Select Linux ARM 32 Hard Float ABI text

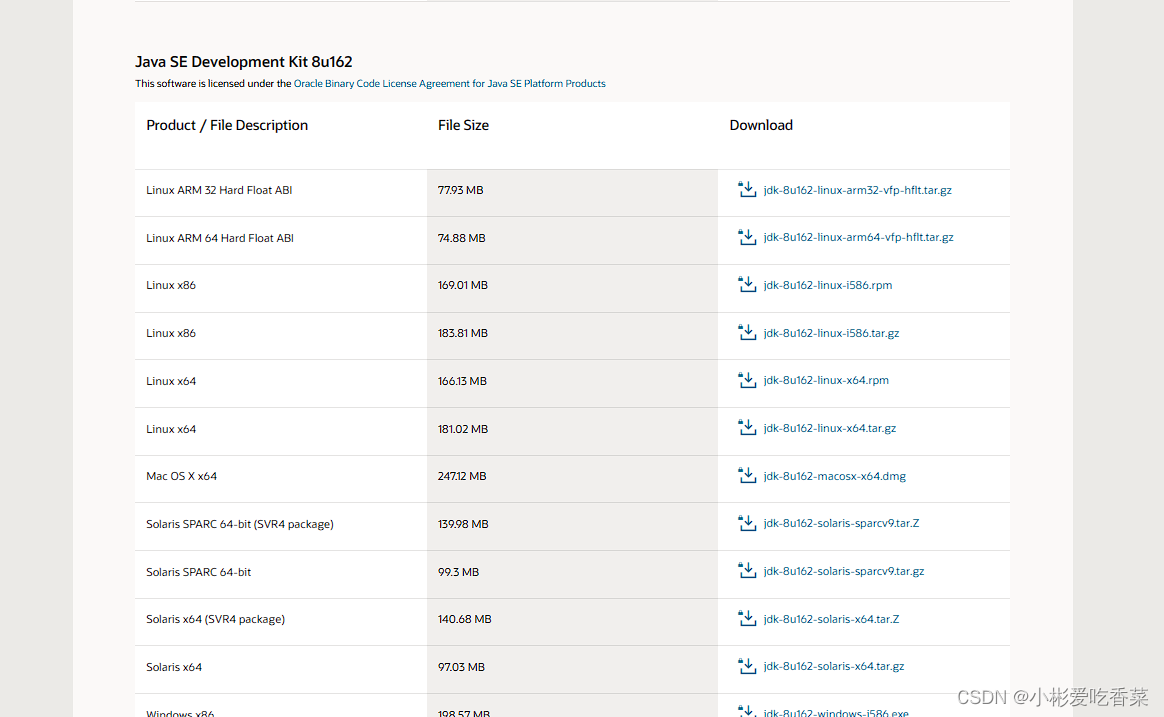[219, 190]
